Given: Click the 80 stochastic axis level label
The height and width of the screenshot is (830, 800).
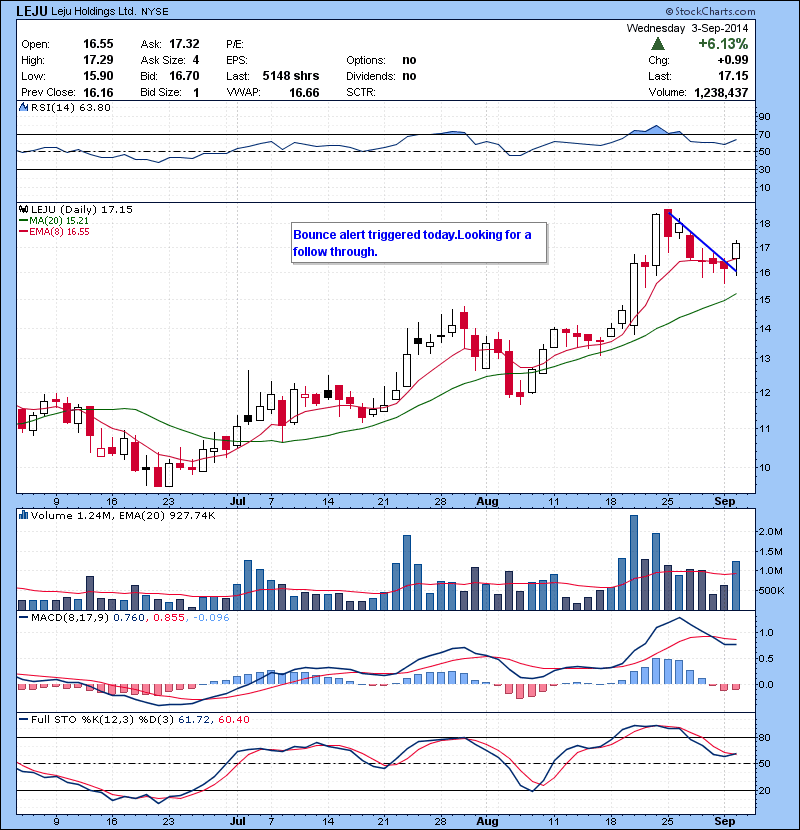Looking at the screenshot, I should [765, 737].
